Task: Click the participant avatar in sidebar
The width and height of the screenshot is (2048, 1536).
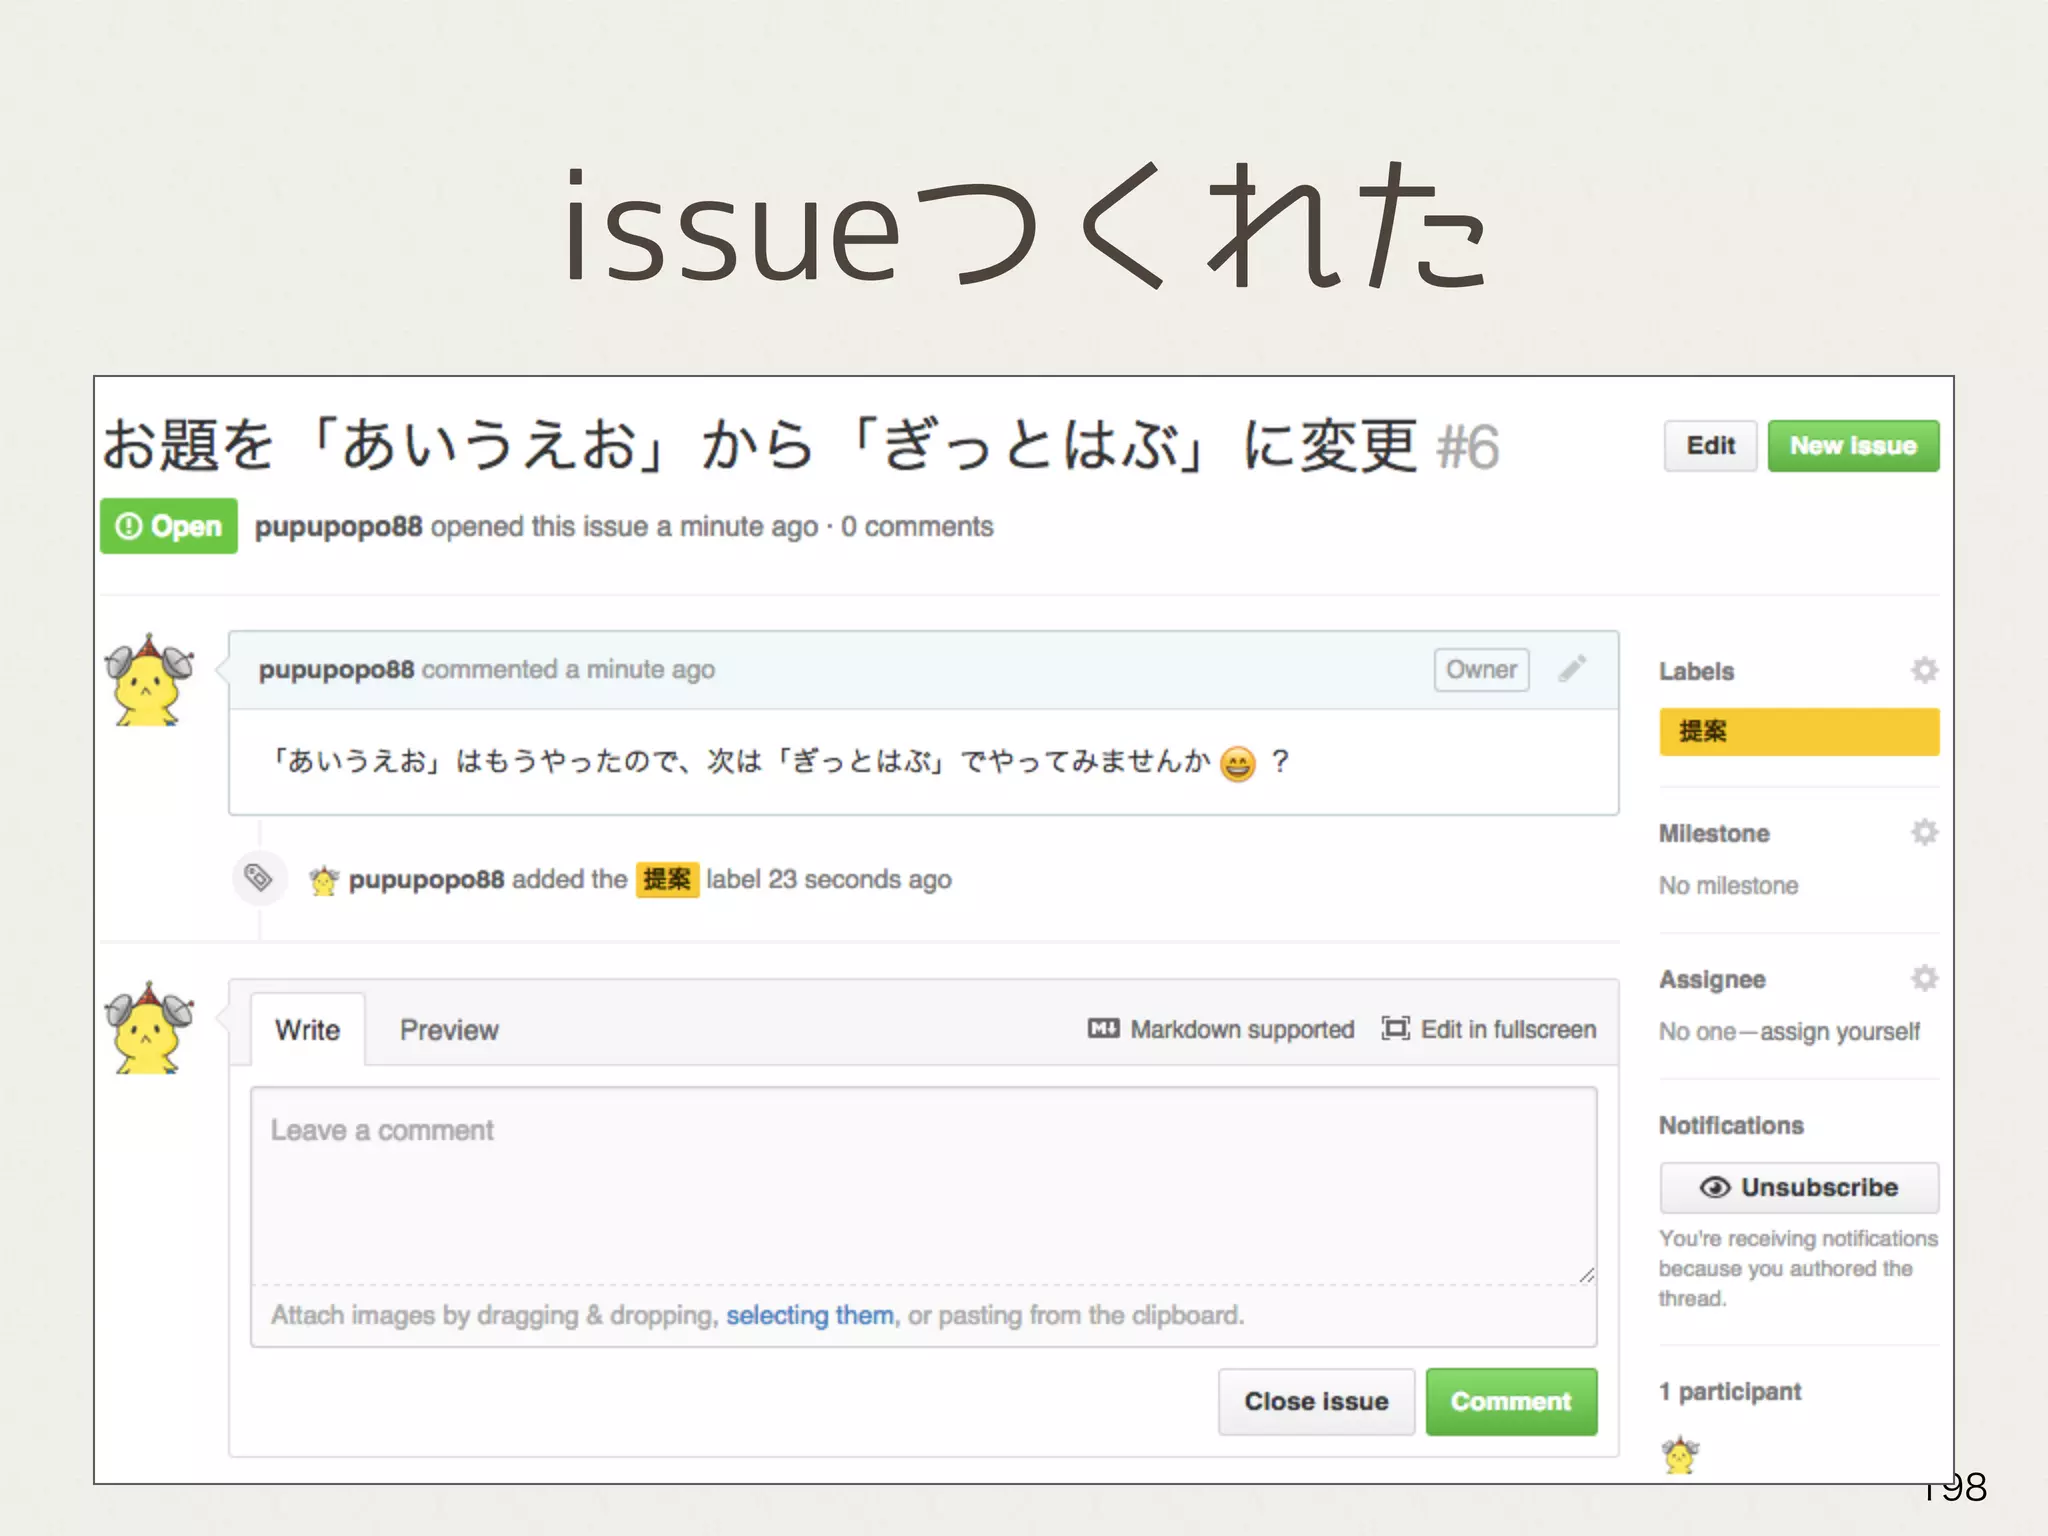Action: pyautogui.click(x=1680, y=1455)
